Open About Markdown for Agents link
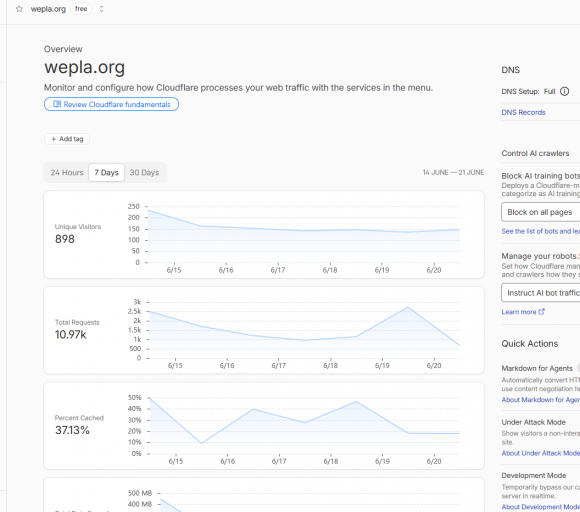 (x=541, y=400)
